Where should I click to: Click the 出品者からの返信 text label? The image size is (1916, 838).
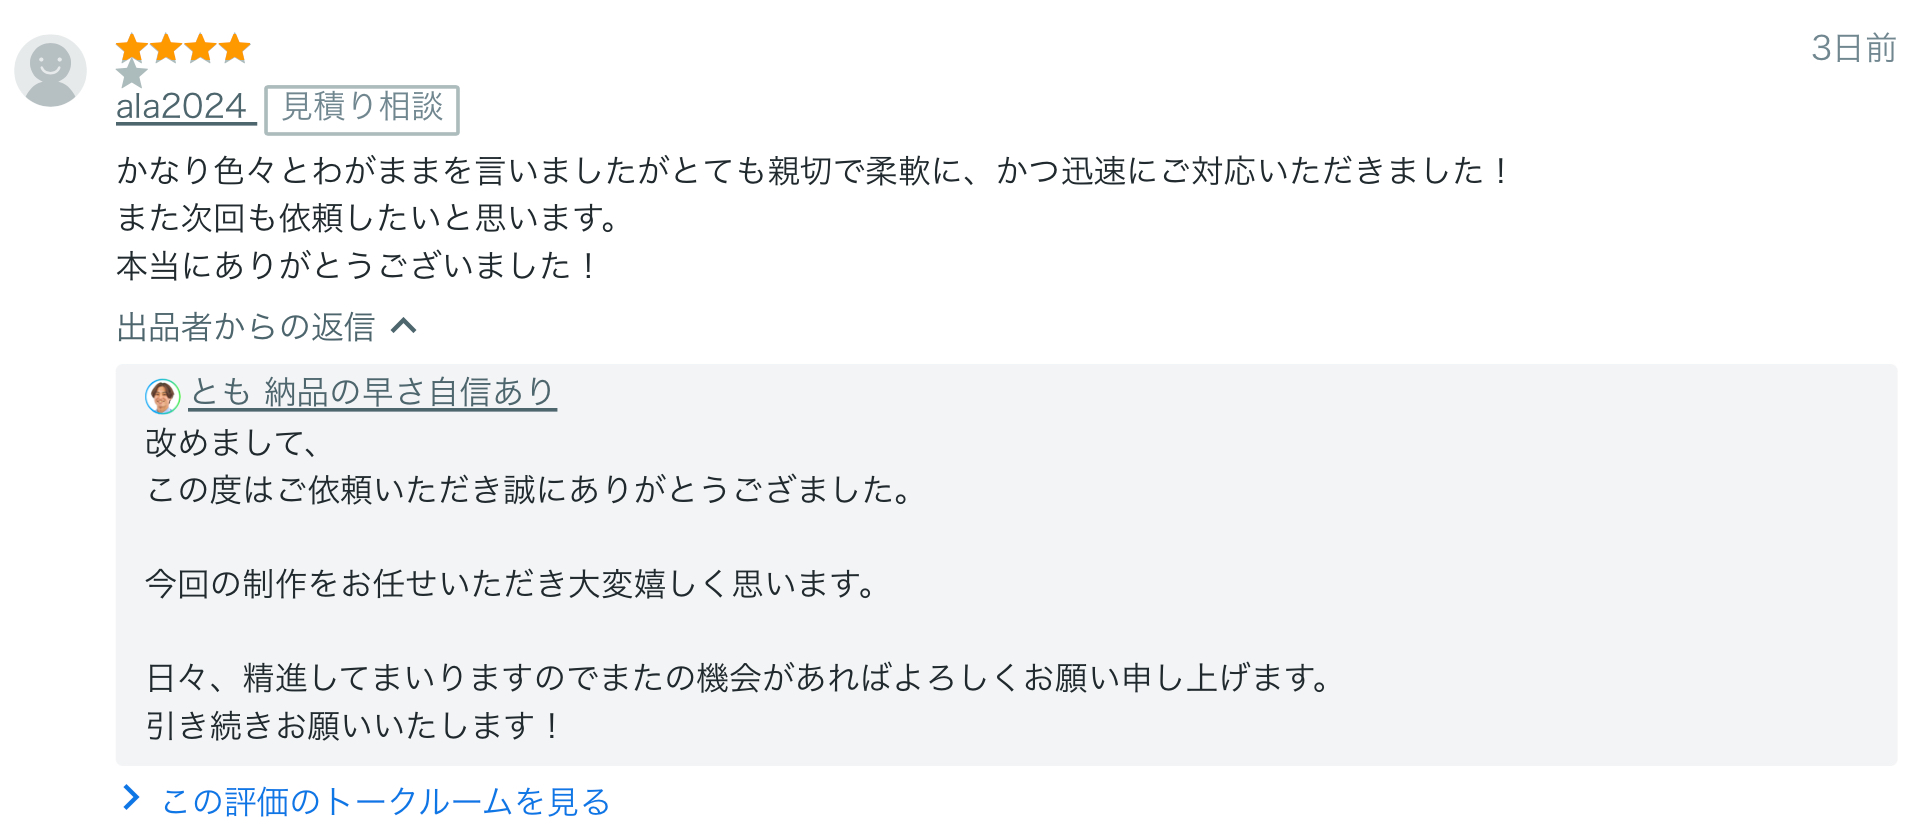(x=245, y=325)
